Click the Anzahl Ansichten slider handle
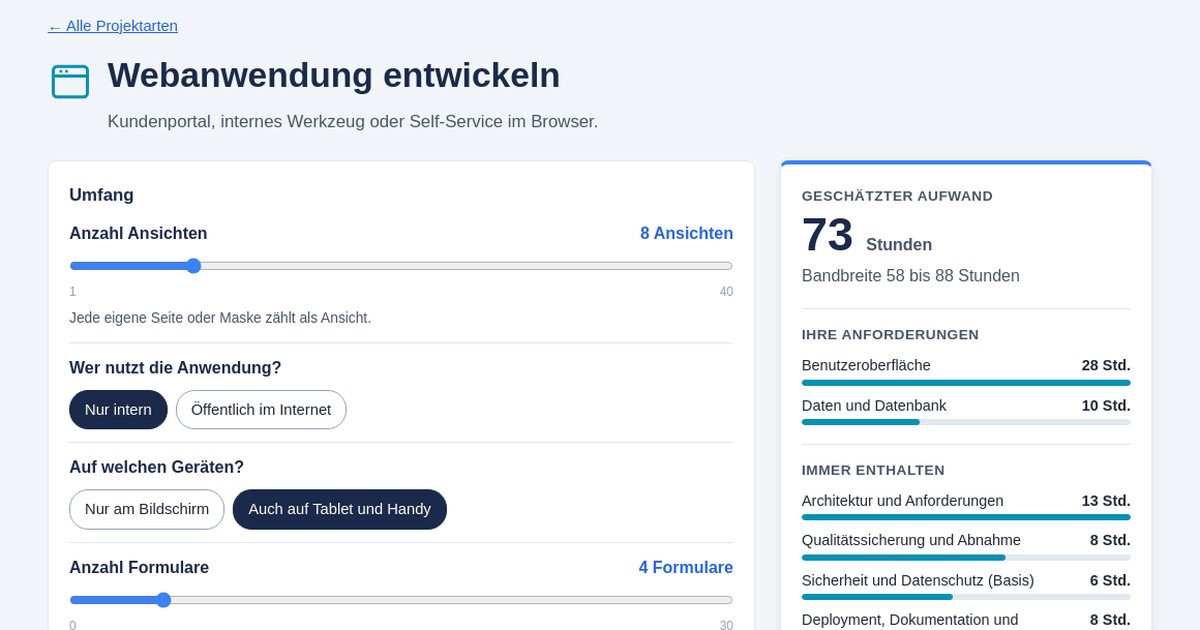Screen dimensions: 1200x630 [193, 266]
